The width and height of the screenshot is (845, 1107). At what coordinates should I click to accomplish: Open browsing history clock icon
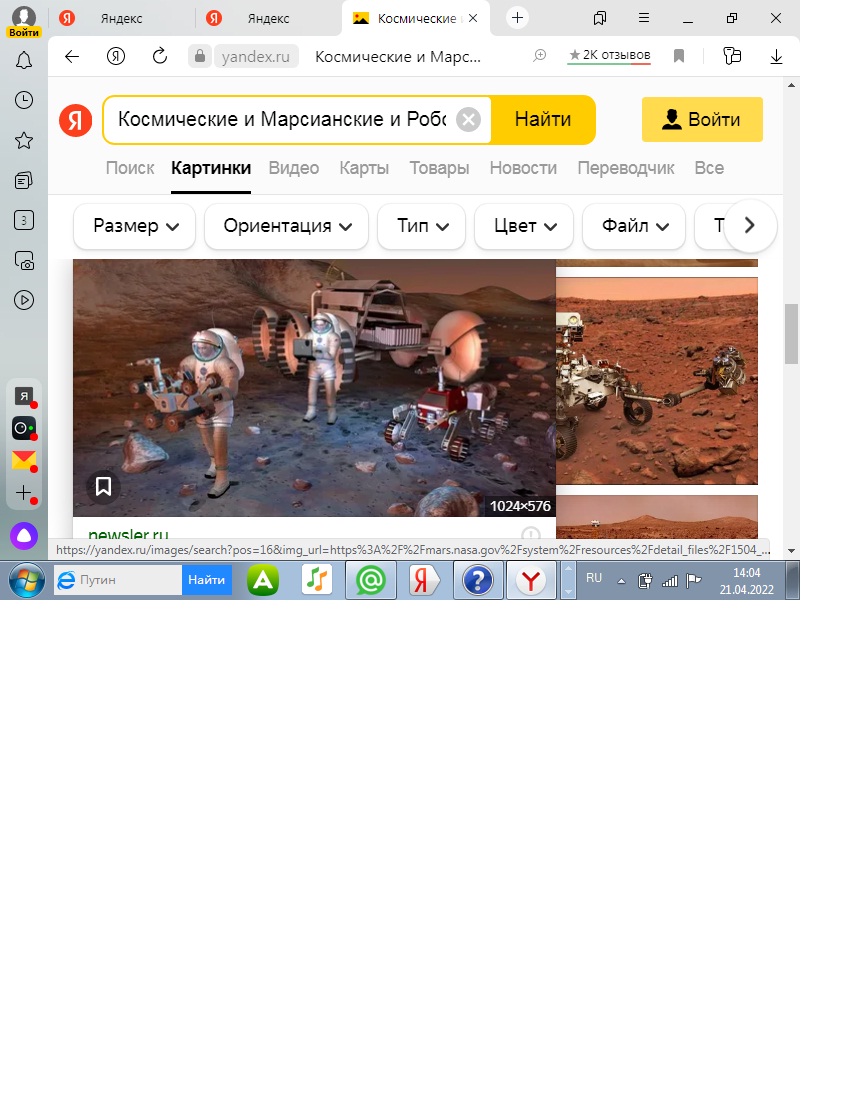[24, 100]
